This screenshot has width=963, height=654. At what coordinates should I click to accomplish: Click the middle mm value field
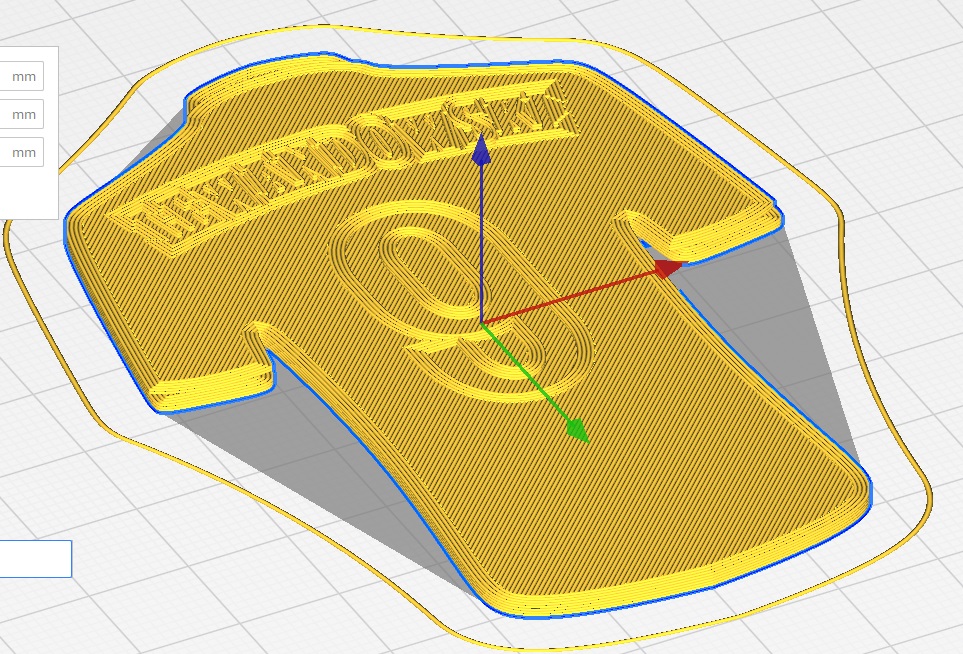(x=21, y=115)
